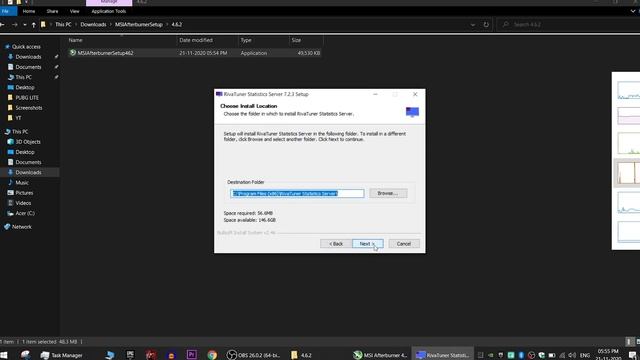Open the File menu in Explorer
640x360 pixels.
7,11
